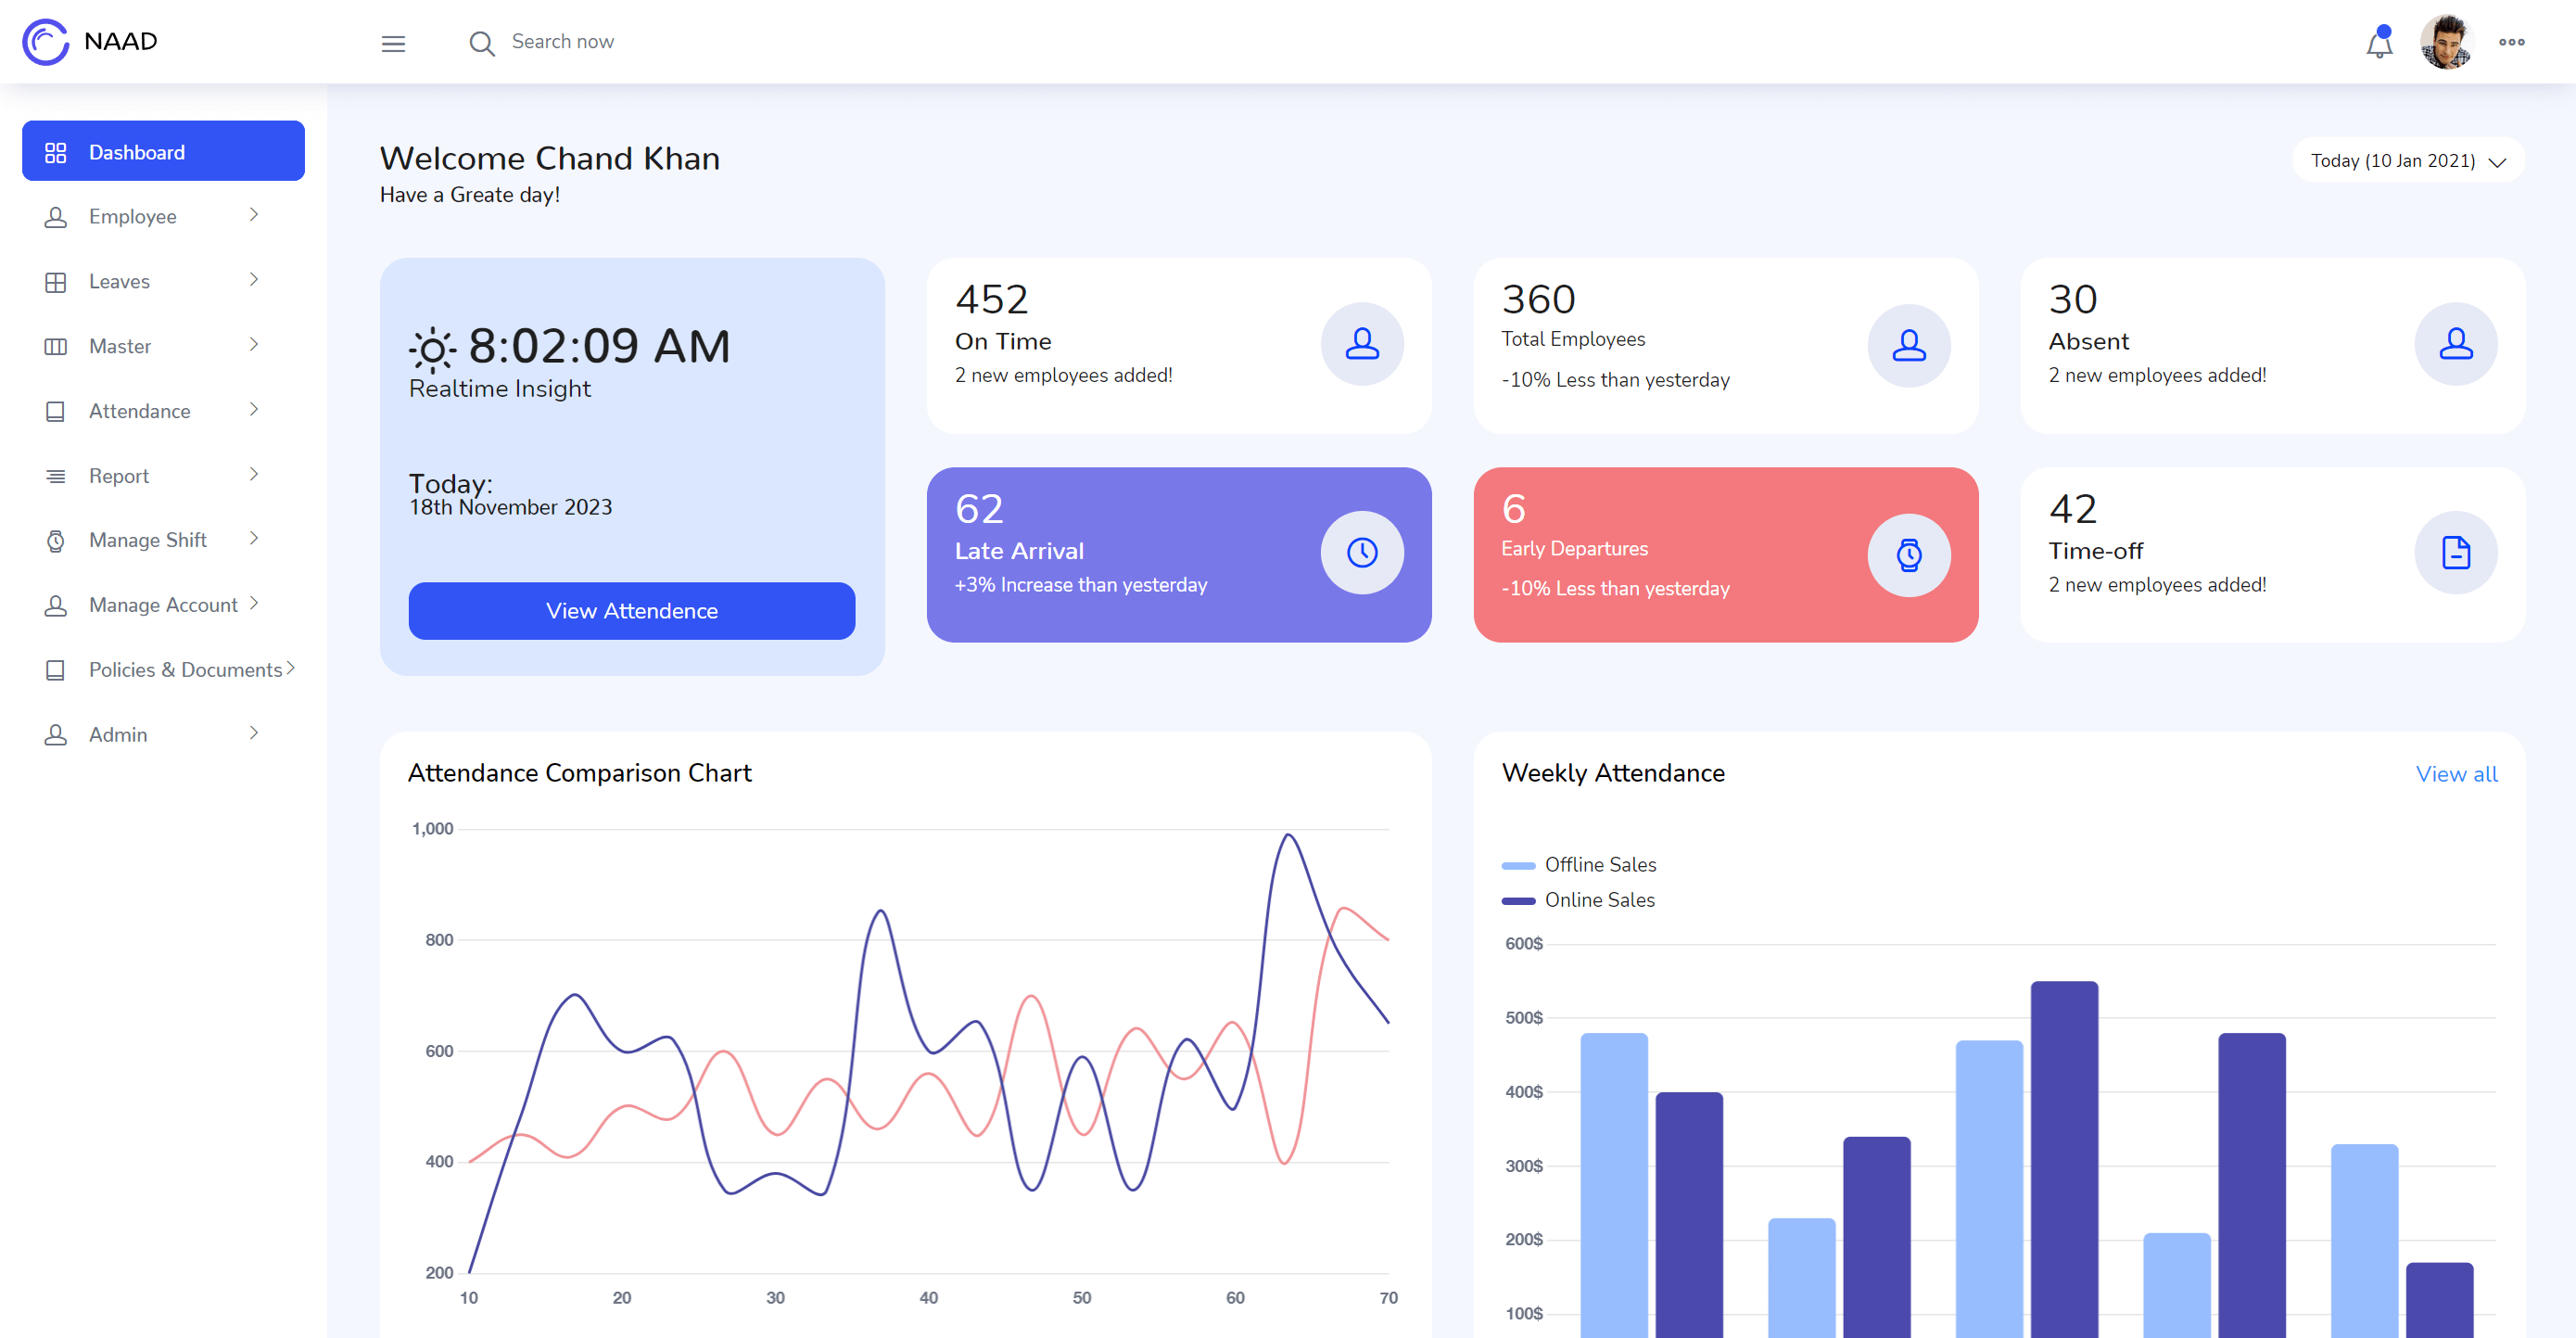Expand the Attendance menu chevron
The image size is (2576, 1338).
click(x=254, y=409)
